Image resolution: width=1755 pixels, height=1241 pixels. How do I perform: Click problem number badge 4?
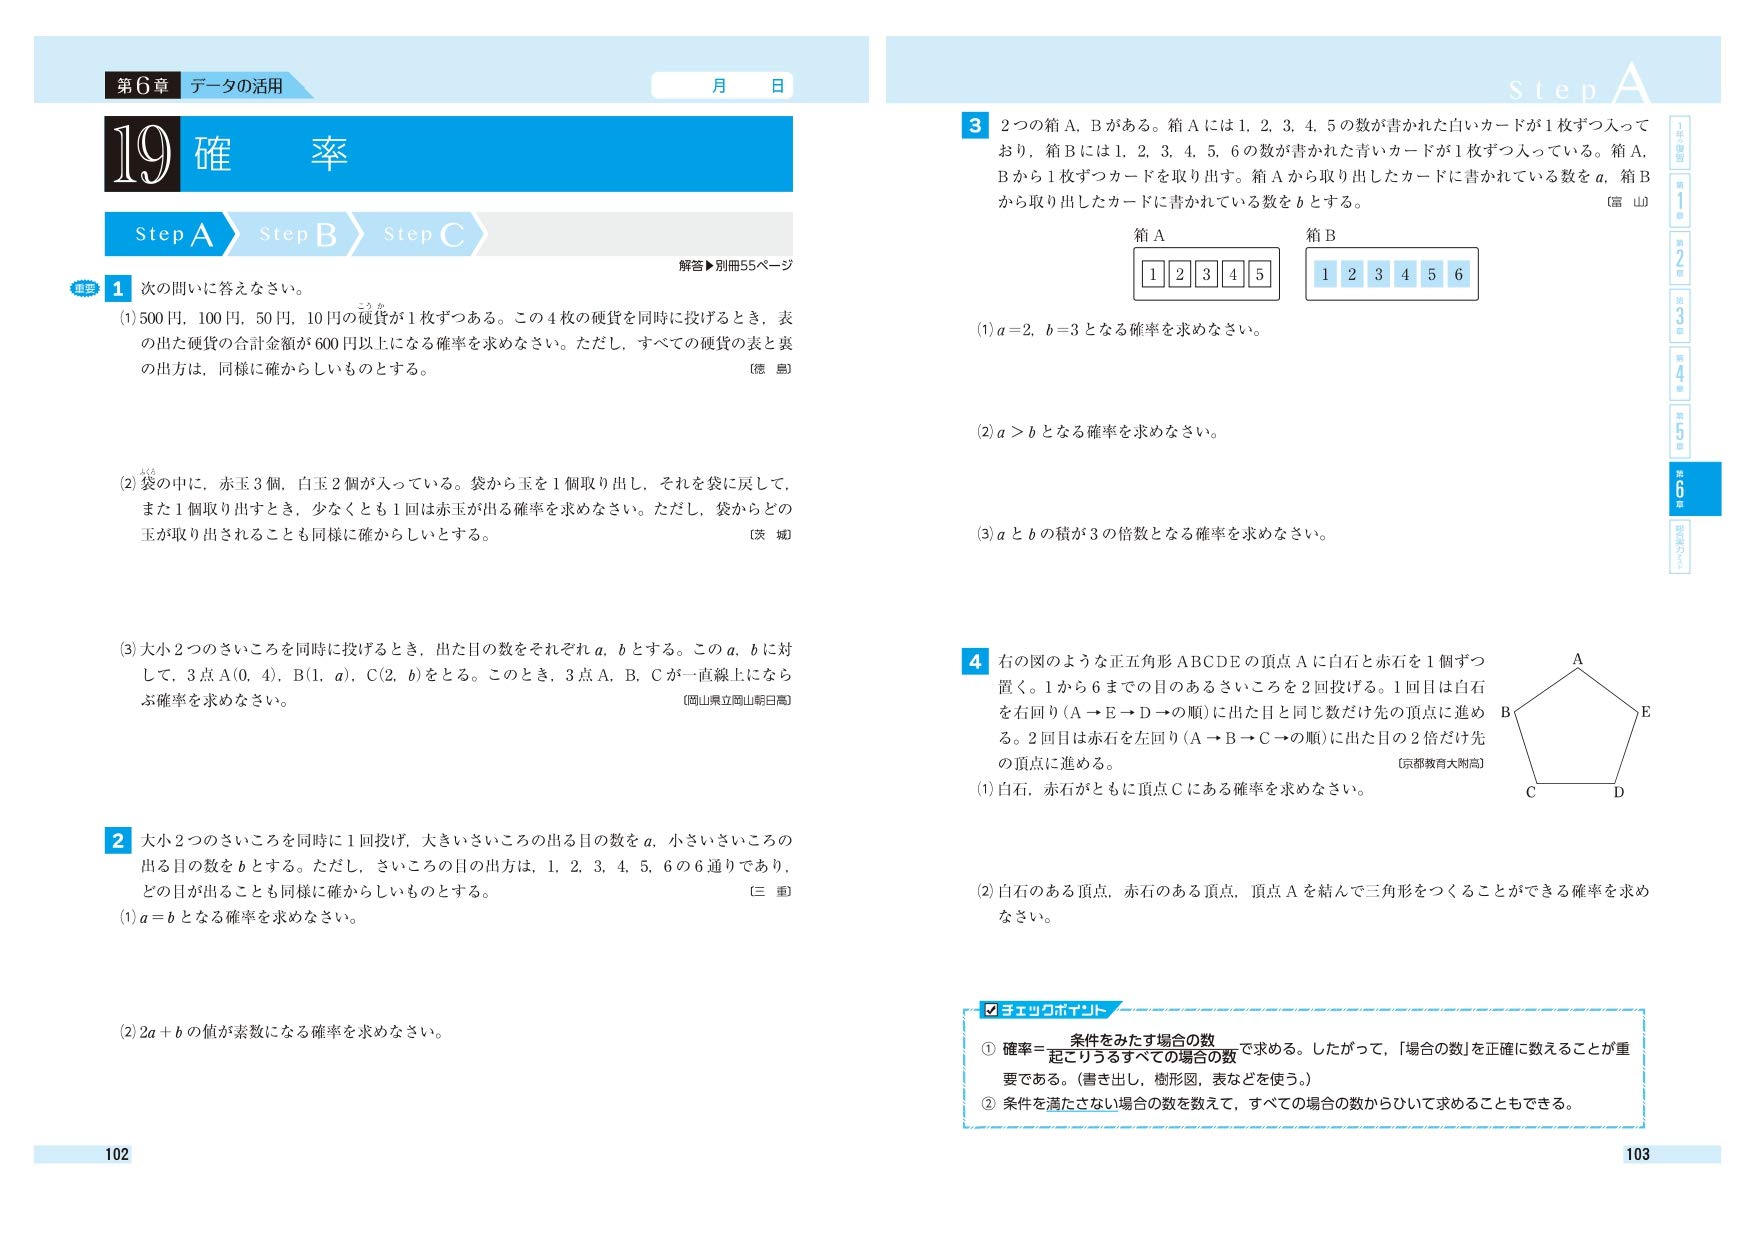pos(975,659)
